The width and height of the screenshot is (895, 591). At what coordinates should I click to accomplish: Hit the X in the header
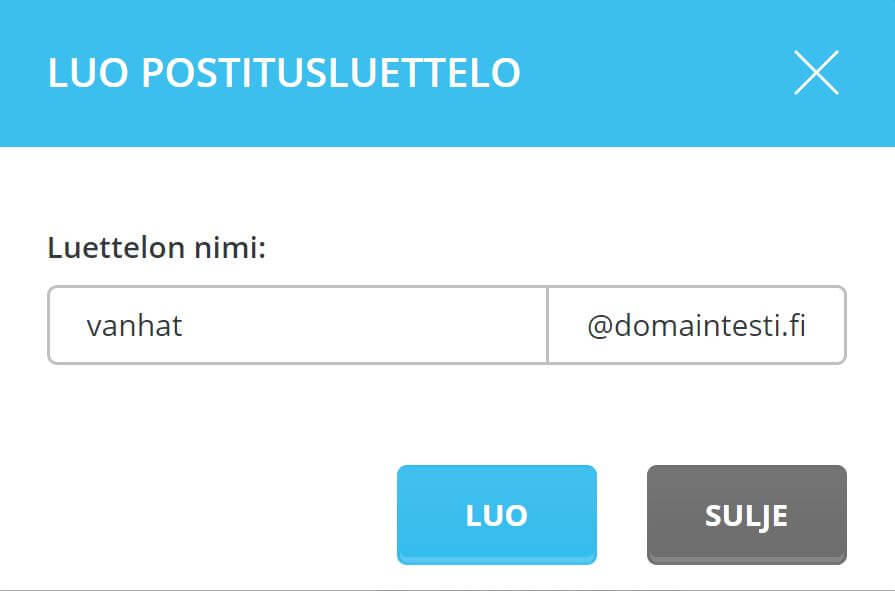[x=816, y=73]
